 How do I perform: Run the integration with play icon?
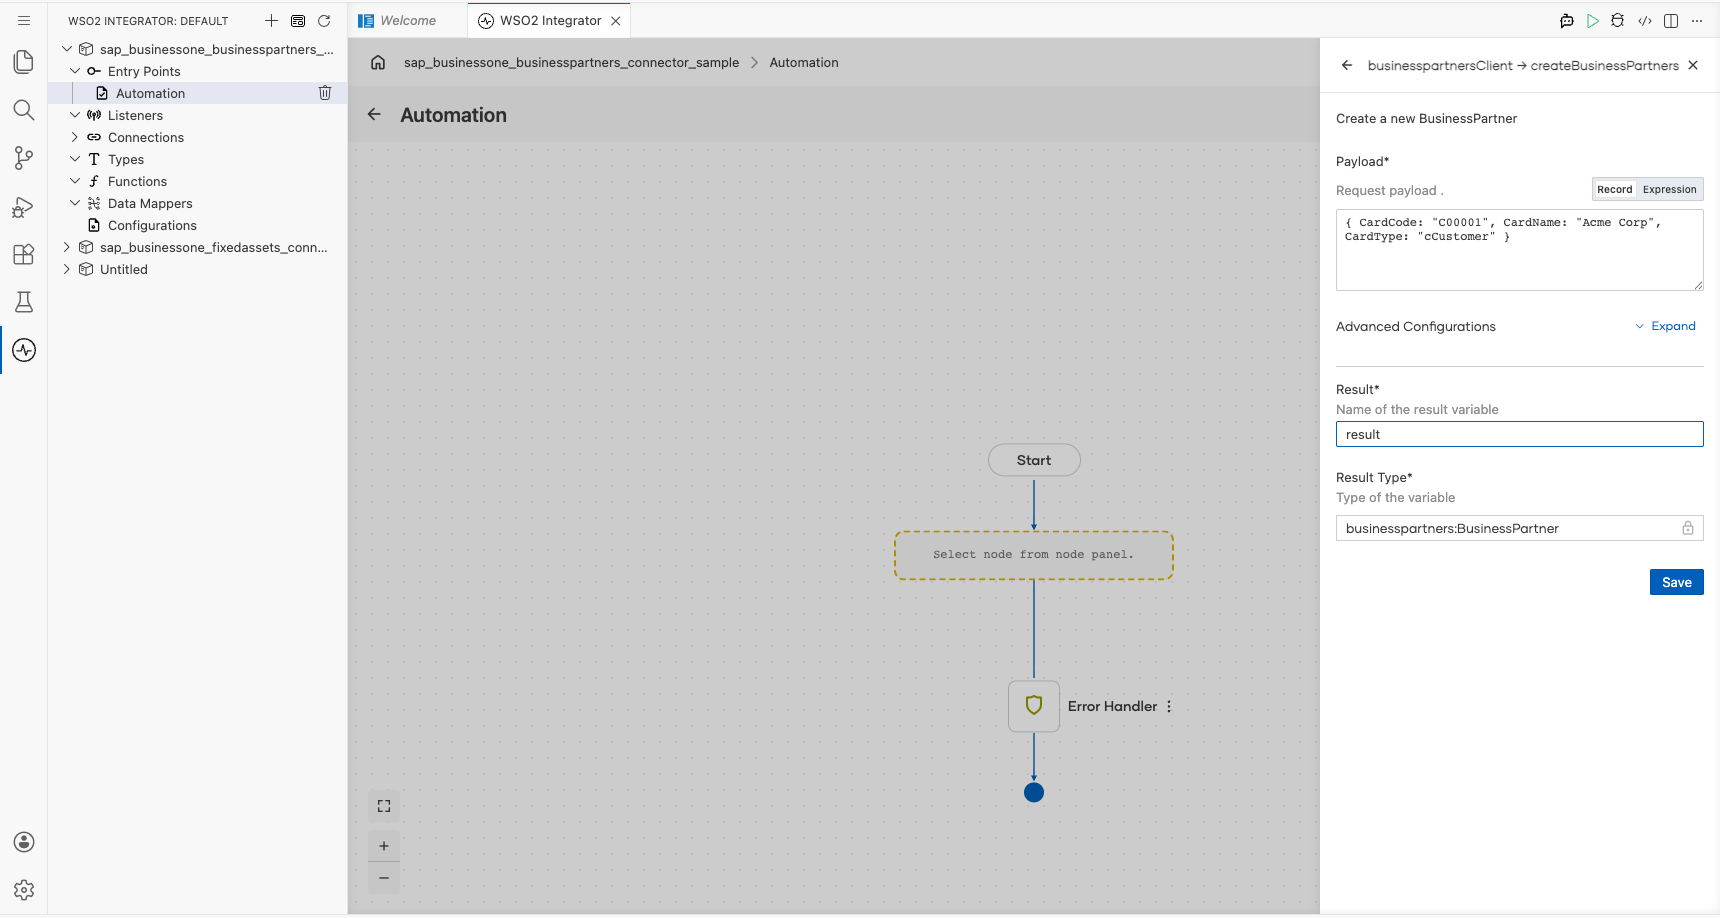1593,21
